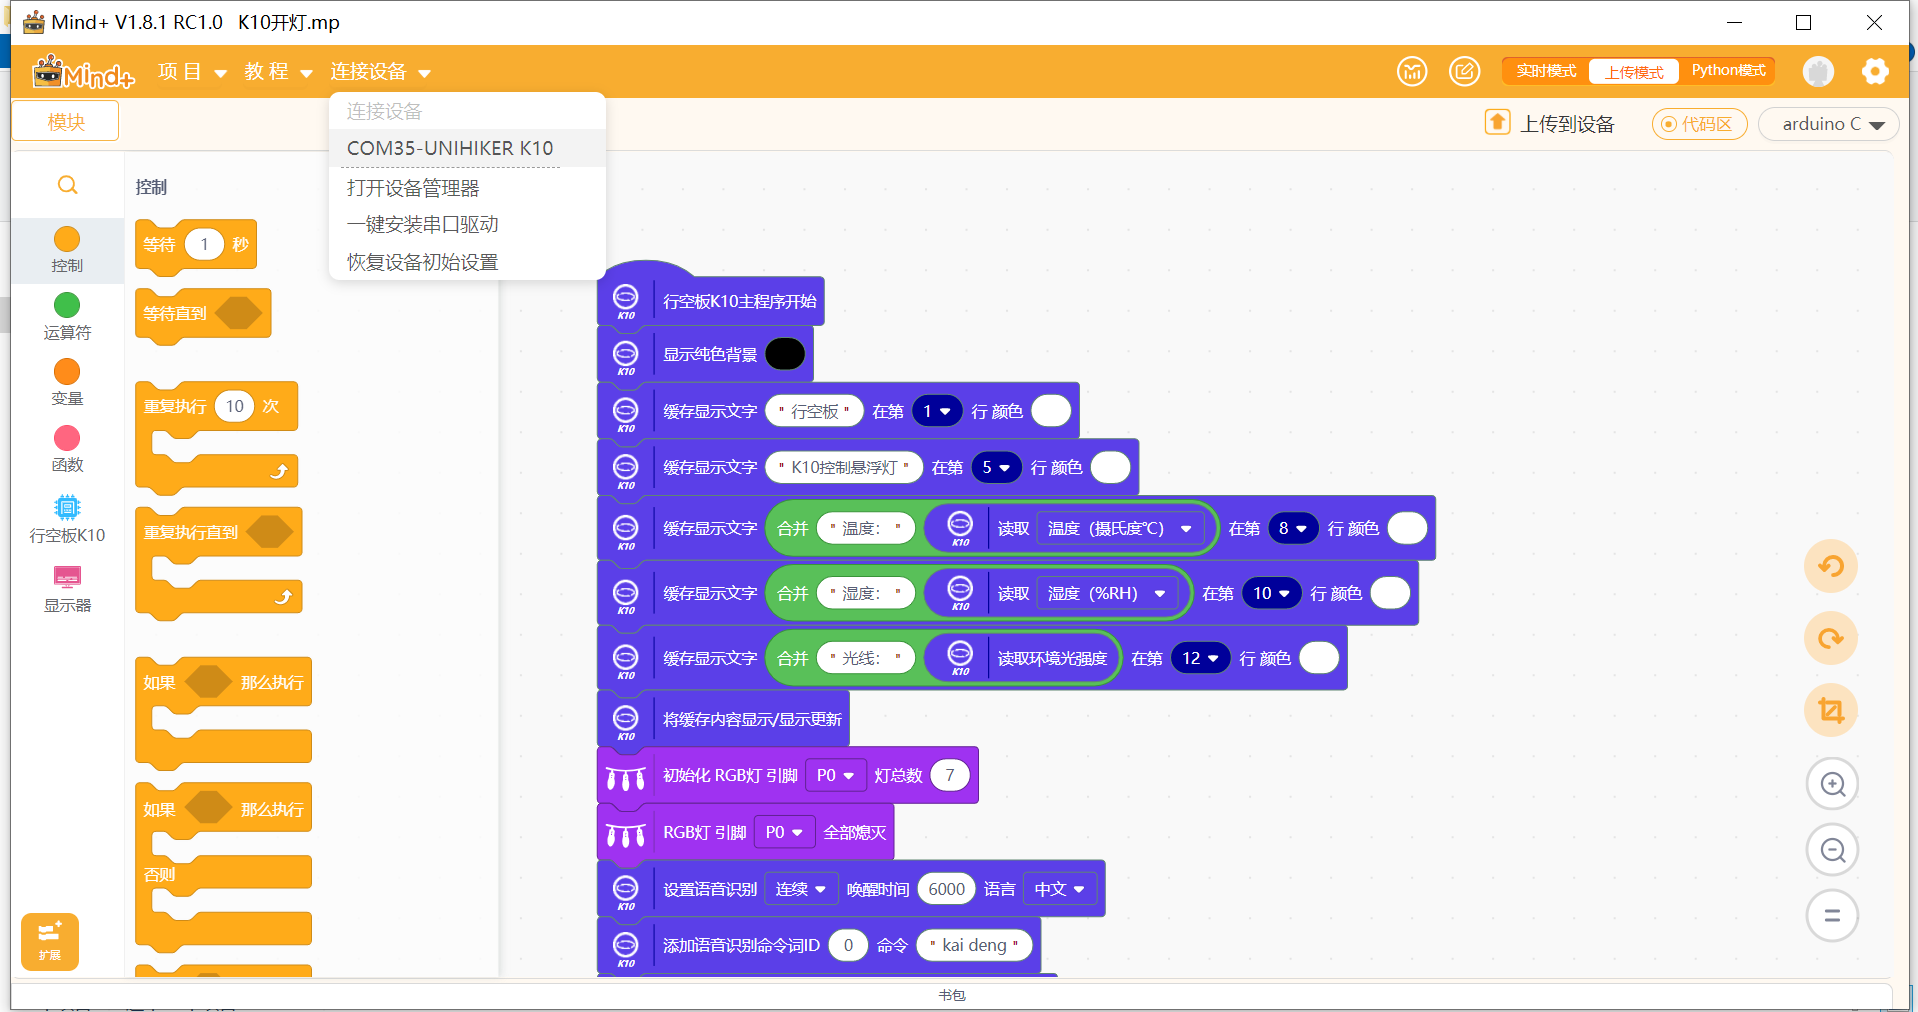Screen dimensions: 1918x1012
Task: Open P0 pin dropdown in 初始化 RGB灯 block
Action: (835, 775)
